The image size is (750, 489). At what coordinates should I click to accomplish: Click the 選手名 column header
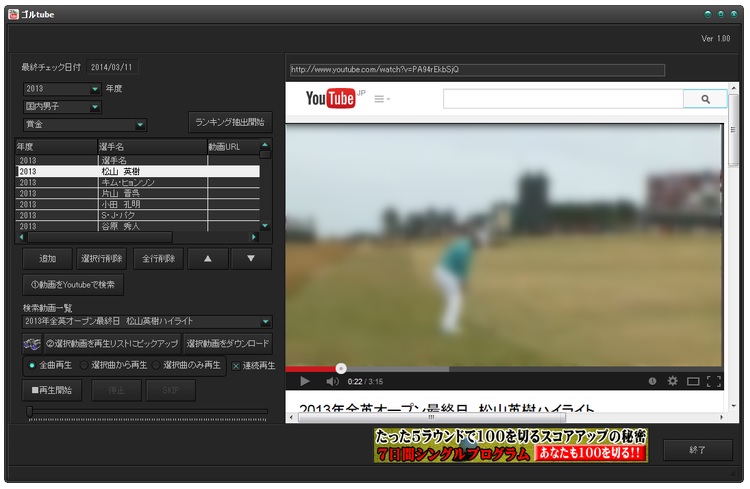click(x=152, y=147)
